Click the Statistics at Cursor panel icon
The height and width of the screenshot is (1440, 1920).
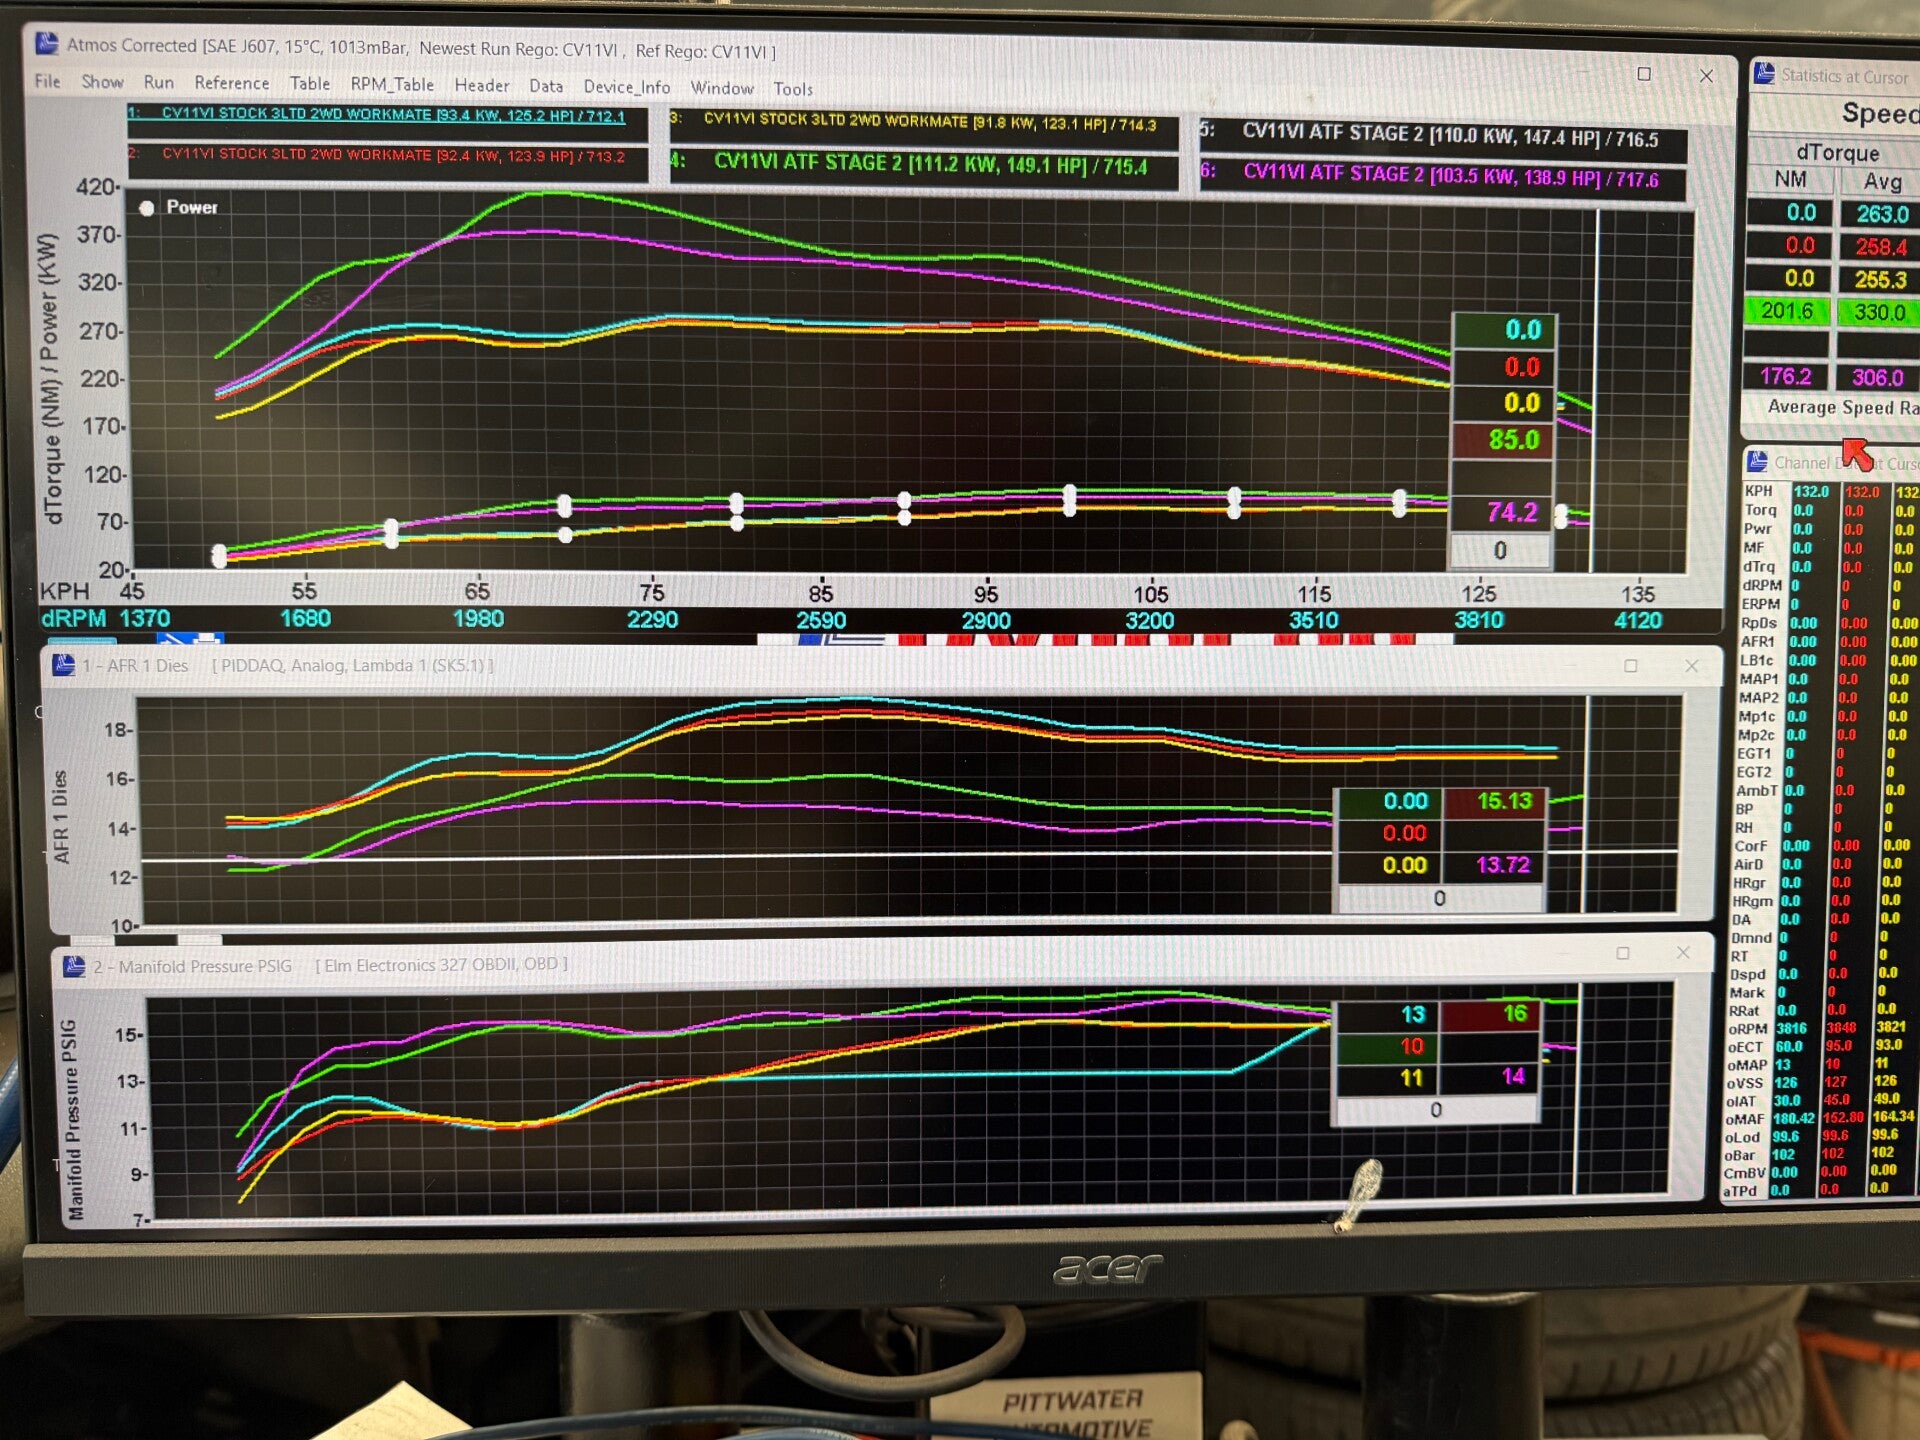point(1765,74)
